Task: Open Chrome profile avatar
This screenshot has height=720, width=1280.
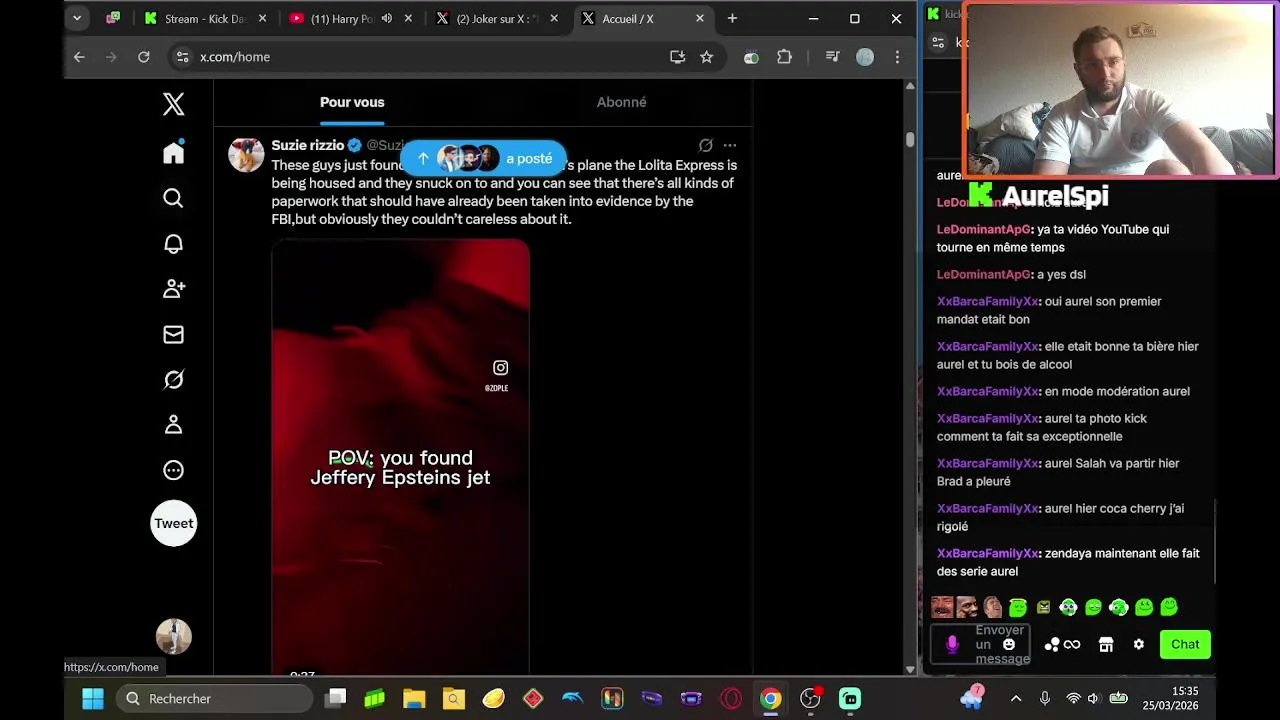Action: tap(865, 57)
